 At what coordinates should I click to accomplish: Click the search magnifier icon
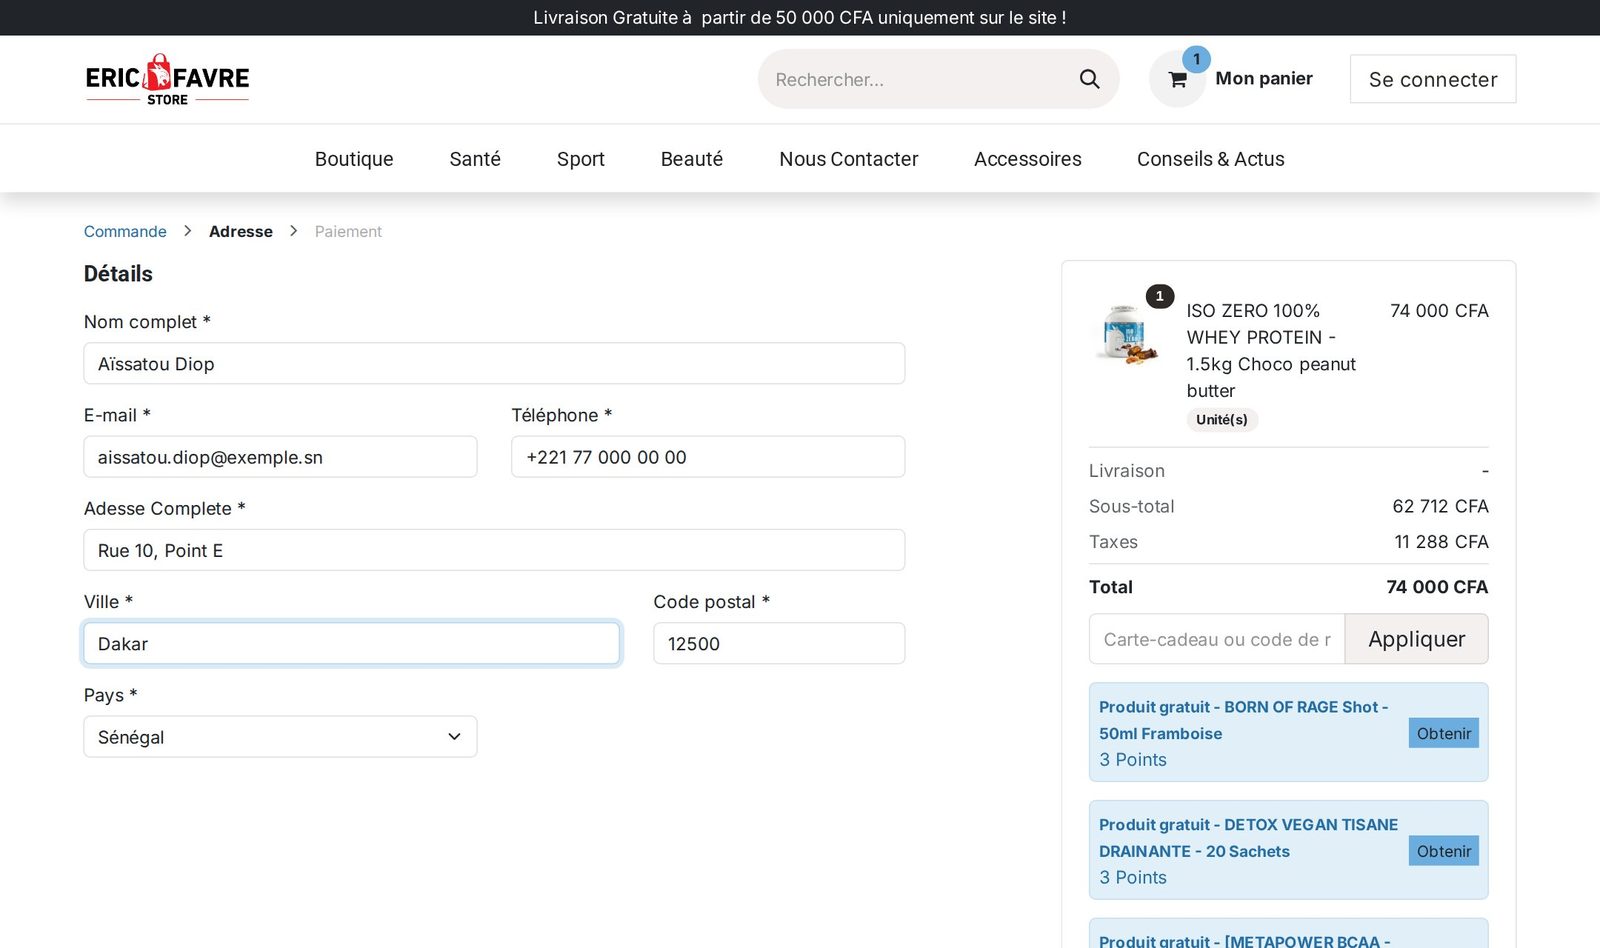tap(1089, 79)
